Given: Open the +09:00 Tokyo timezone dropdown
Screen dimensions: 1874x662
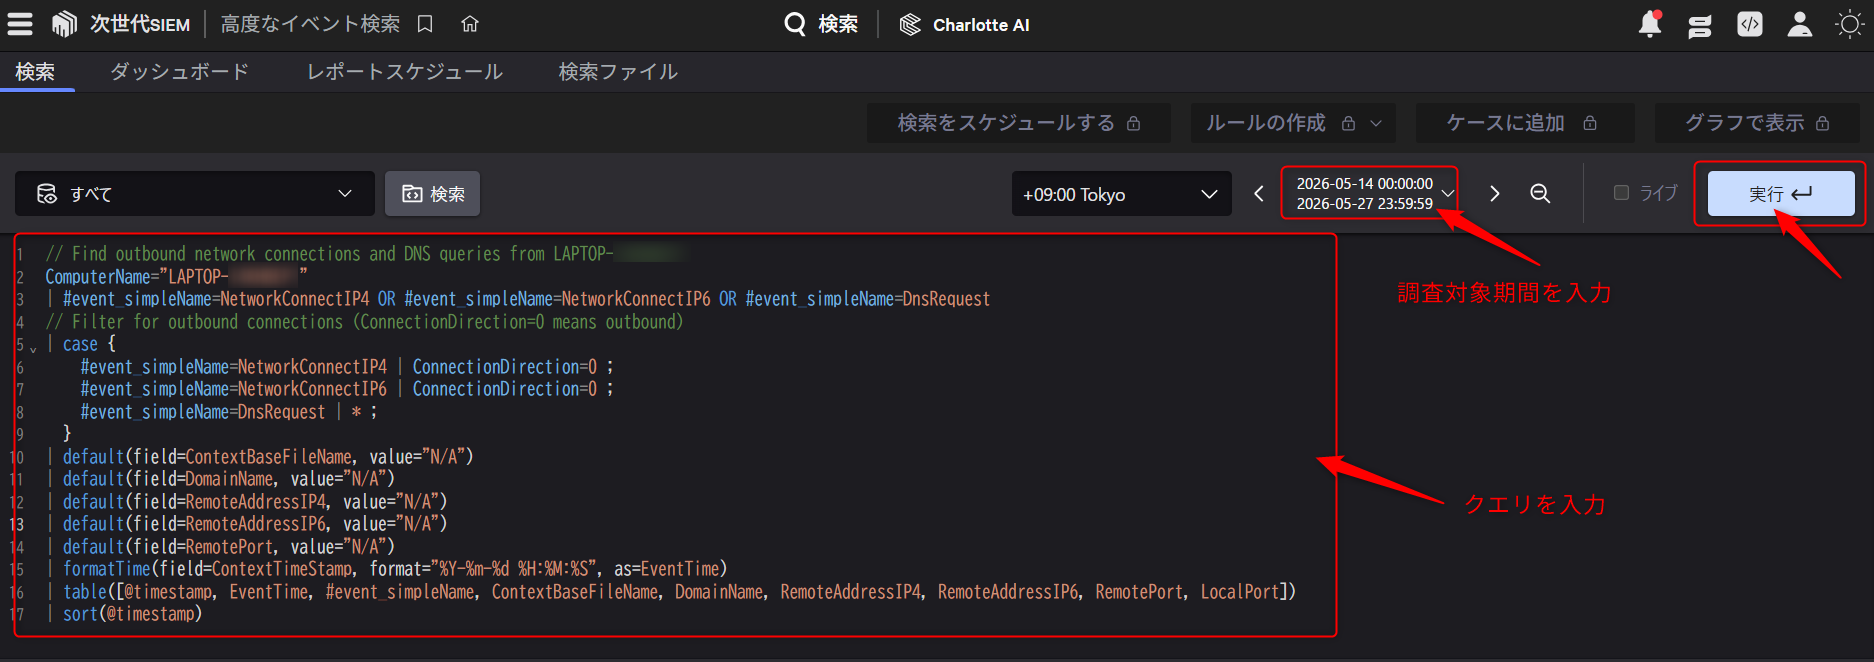Looking at the screenshot, I should (1122, 194).
